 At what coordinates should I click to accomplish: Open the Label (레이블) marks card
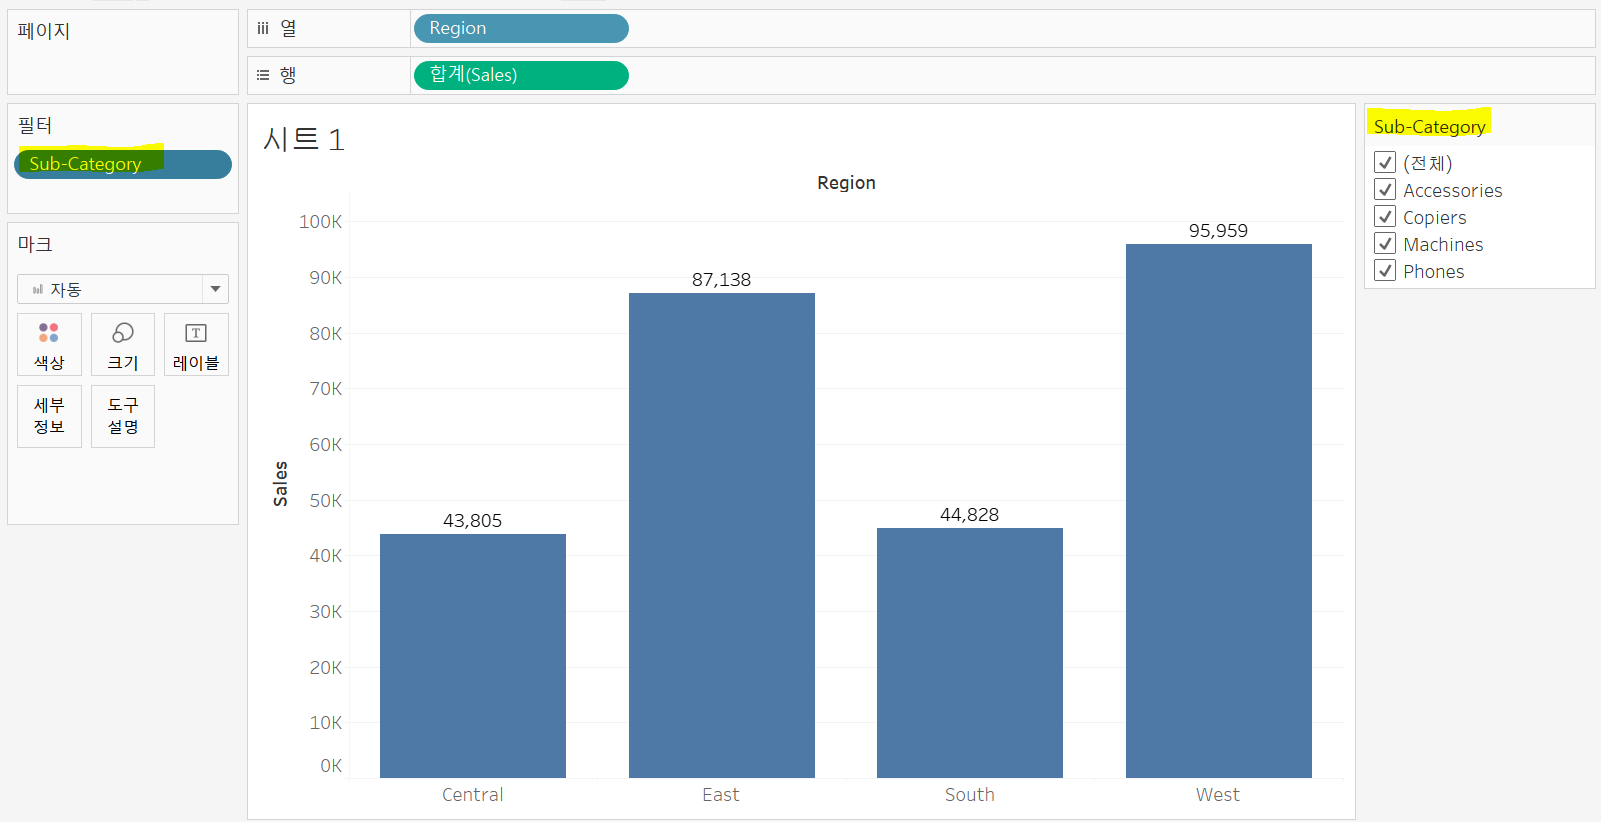pyautogui.click(x=196, y=345)
